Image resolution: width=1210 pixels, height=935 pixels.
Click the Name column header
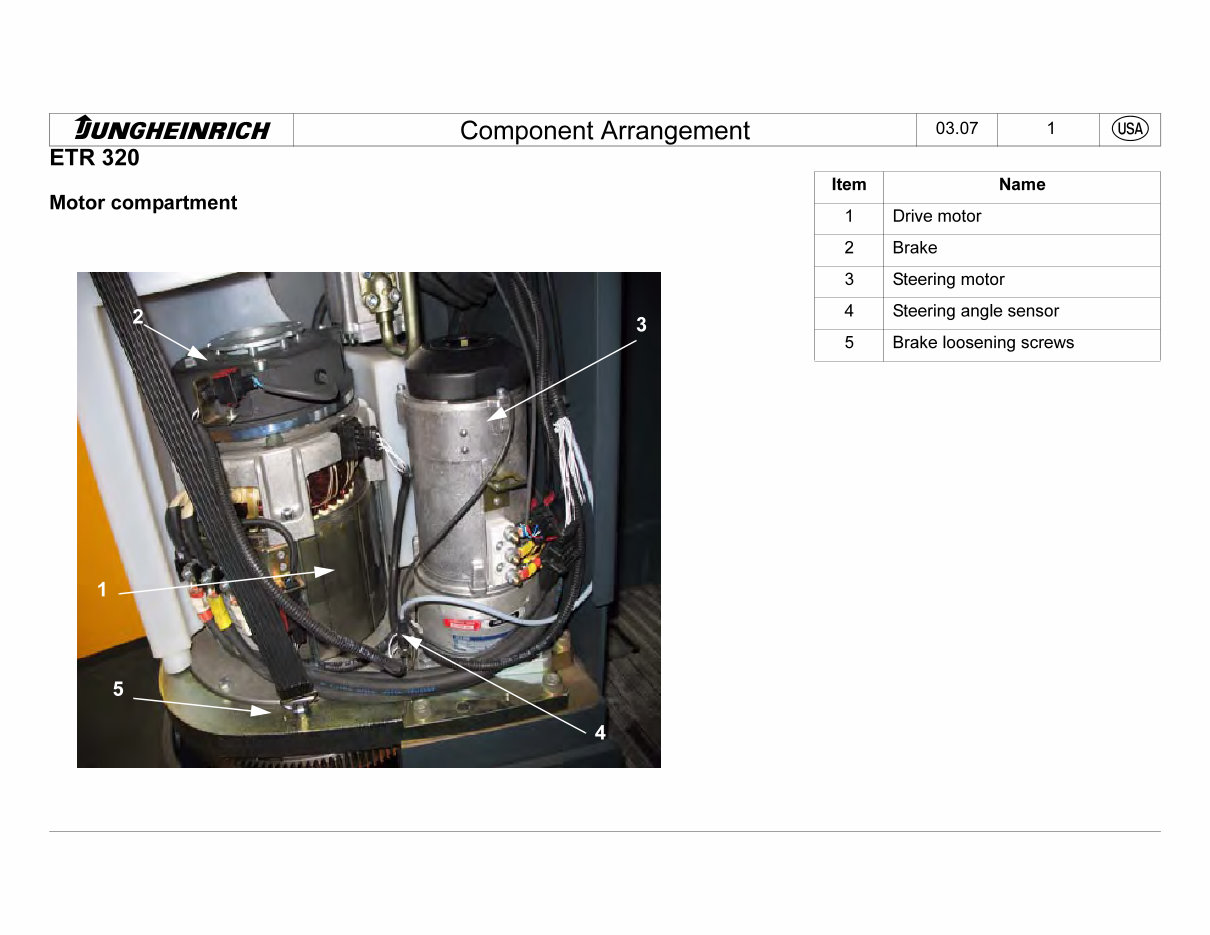click(x=1022, y=185)
